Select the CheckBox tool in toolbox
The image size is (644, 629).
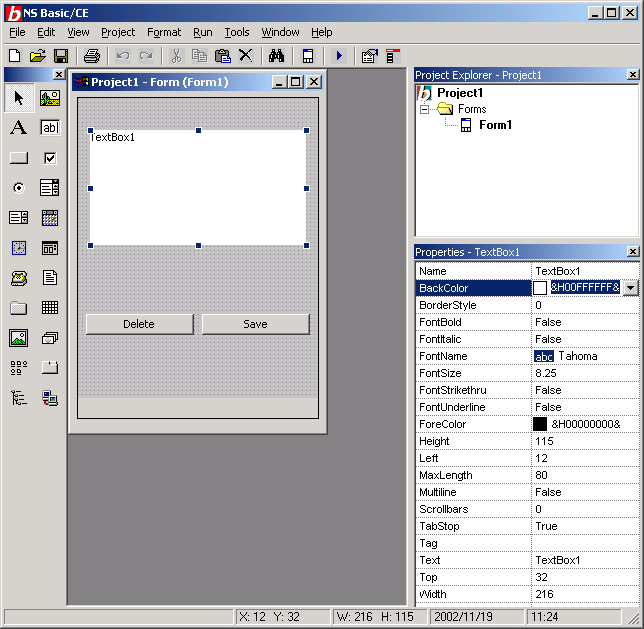pyautogui.click(x=50, y=158)
